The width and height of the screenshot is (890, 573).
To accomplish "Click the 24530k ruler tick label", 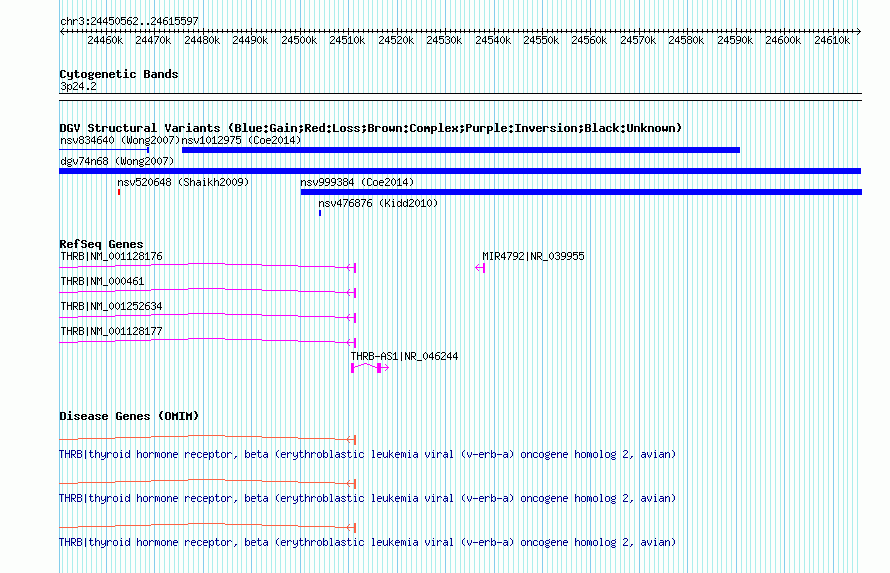I will click(x=444, y=40).
